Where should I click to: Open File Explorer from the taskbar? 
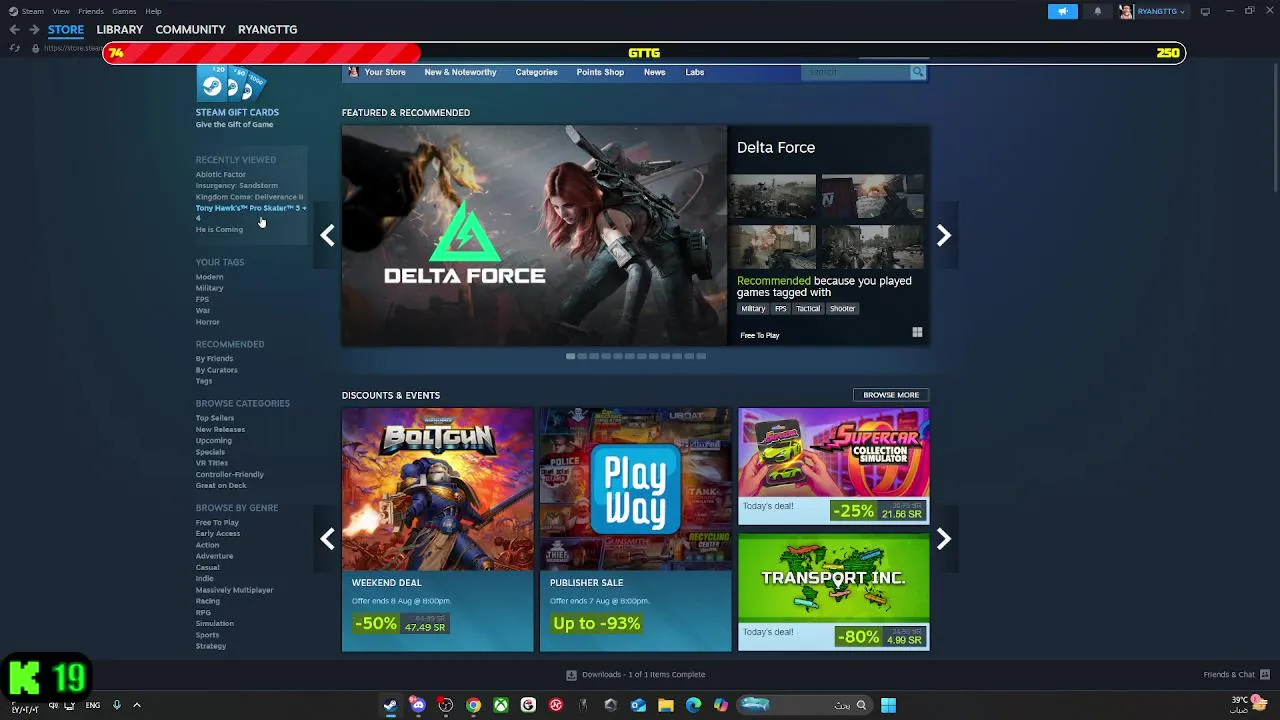[x=665, y=705]
